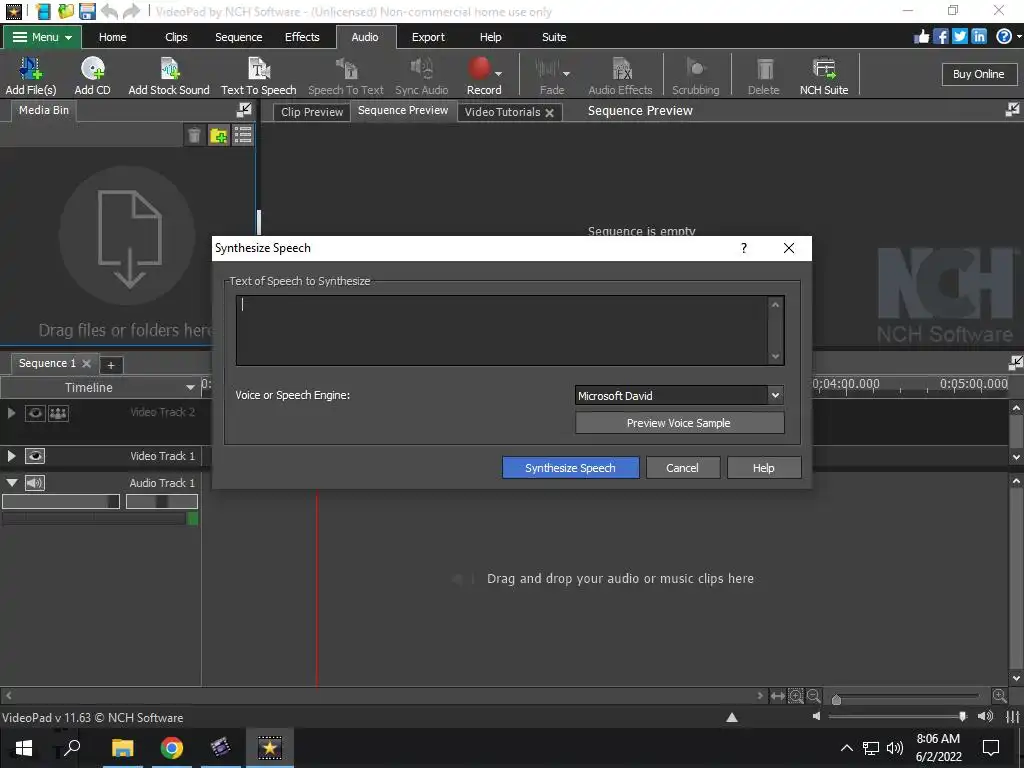
Task: Open the Facebook share icon
Action: click(940, 37)
